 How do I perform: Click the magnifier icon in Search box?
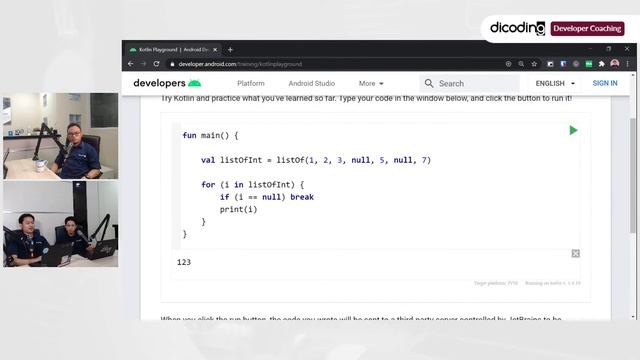click(429, 84)
